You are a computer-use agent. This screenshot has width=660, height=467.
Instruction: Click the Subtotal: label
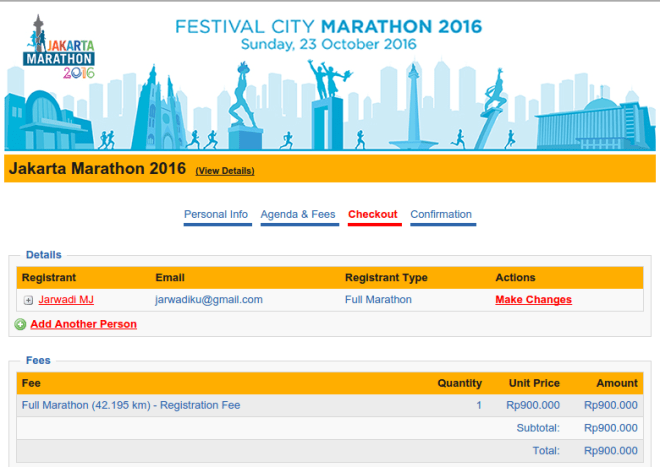538,428
